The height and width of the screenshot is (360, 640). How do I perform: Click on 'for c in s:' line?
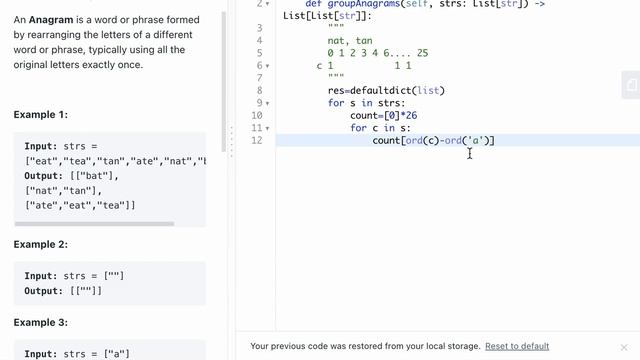coord(380,128)
